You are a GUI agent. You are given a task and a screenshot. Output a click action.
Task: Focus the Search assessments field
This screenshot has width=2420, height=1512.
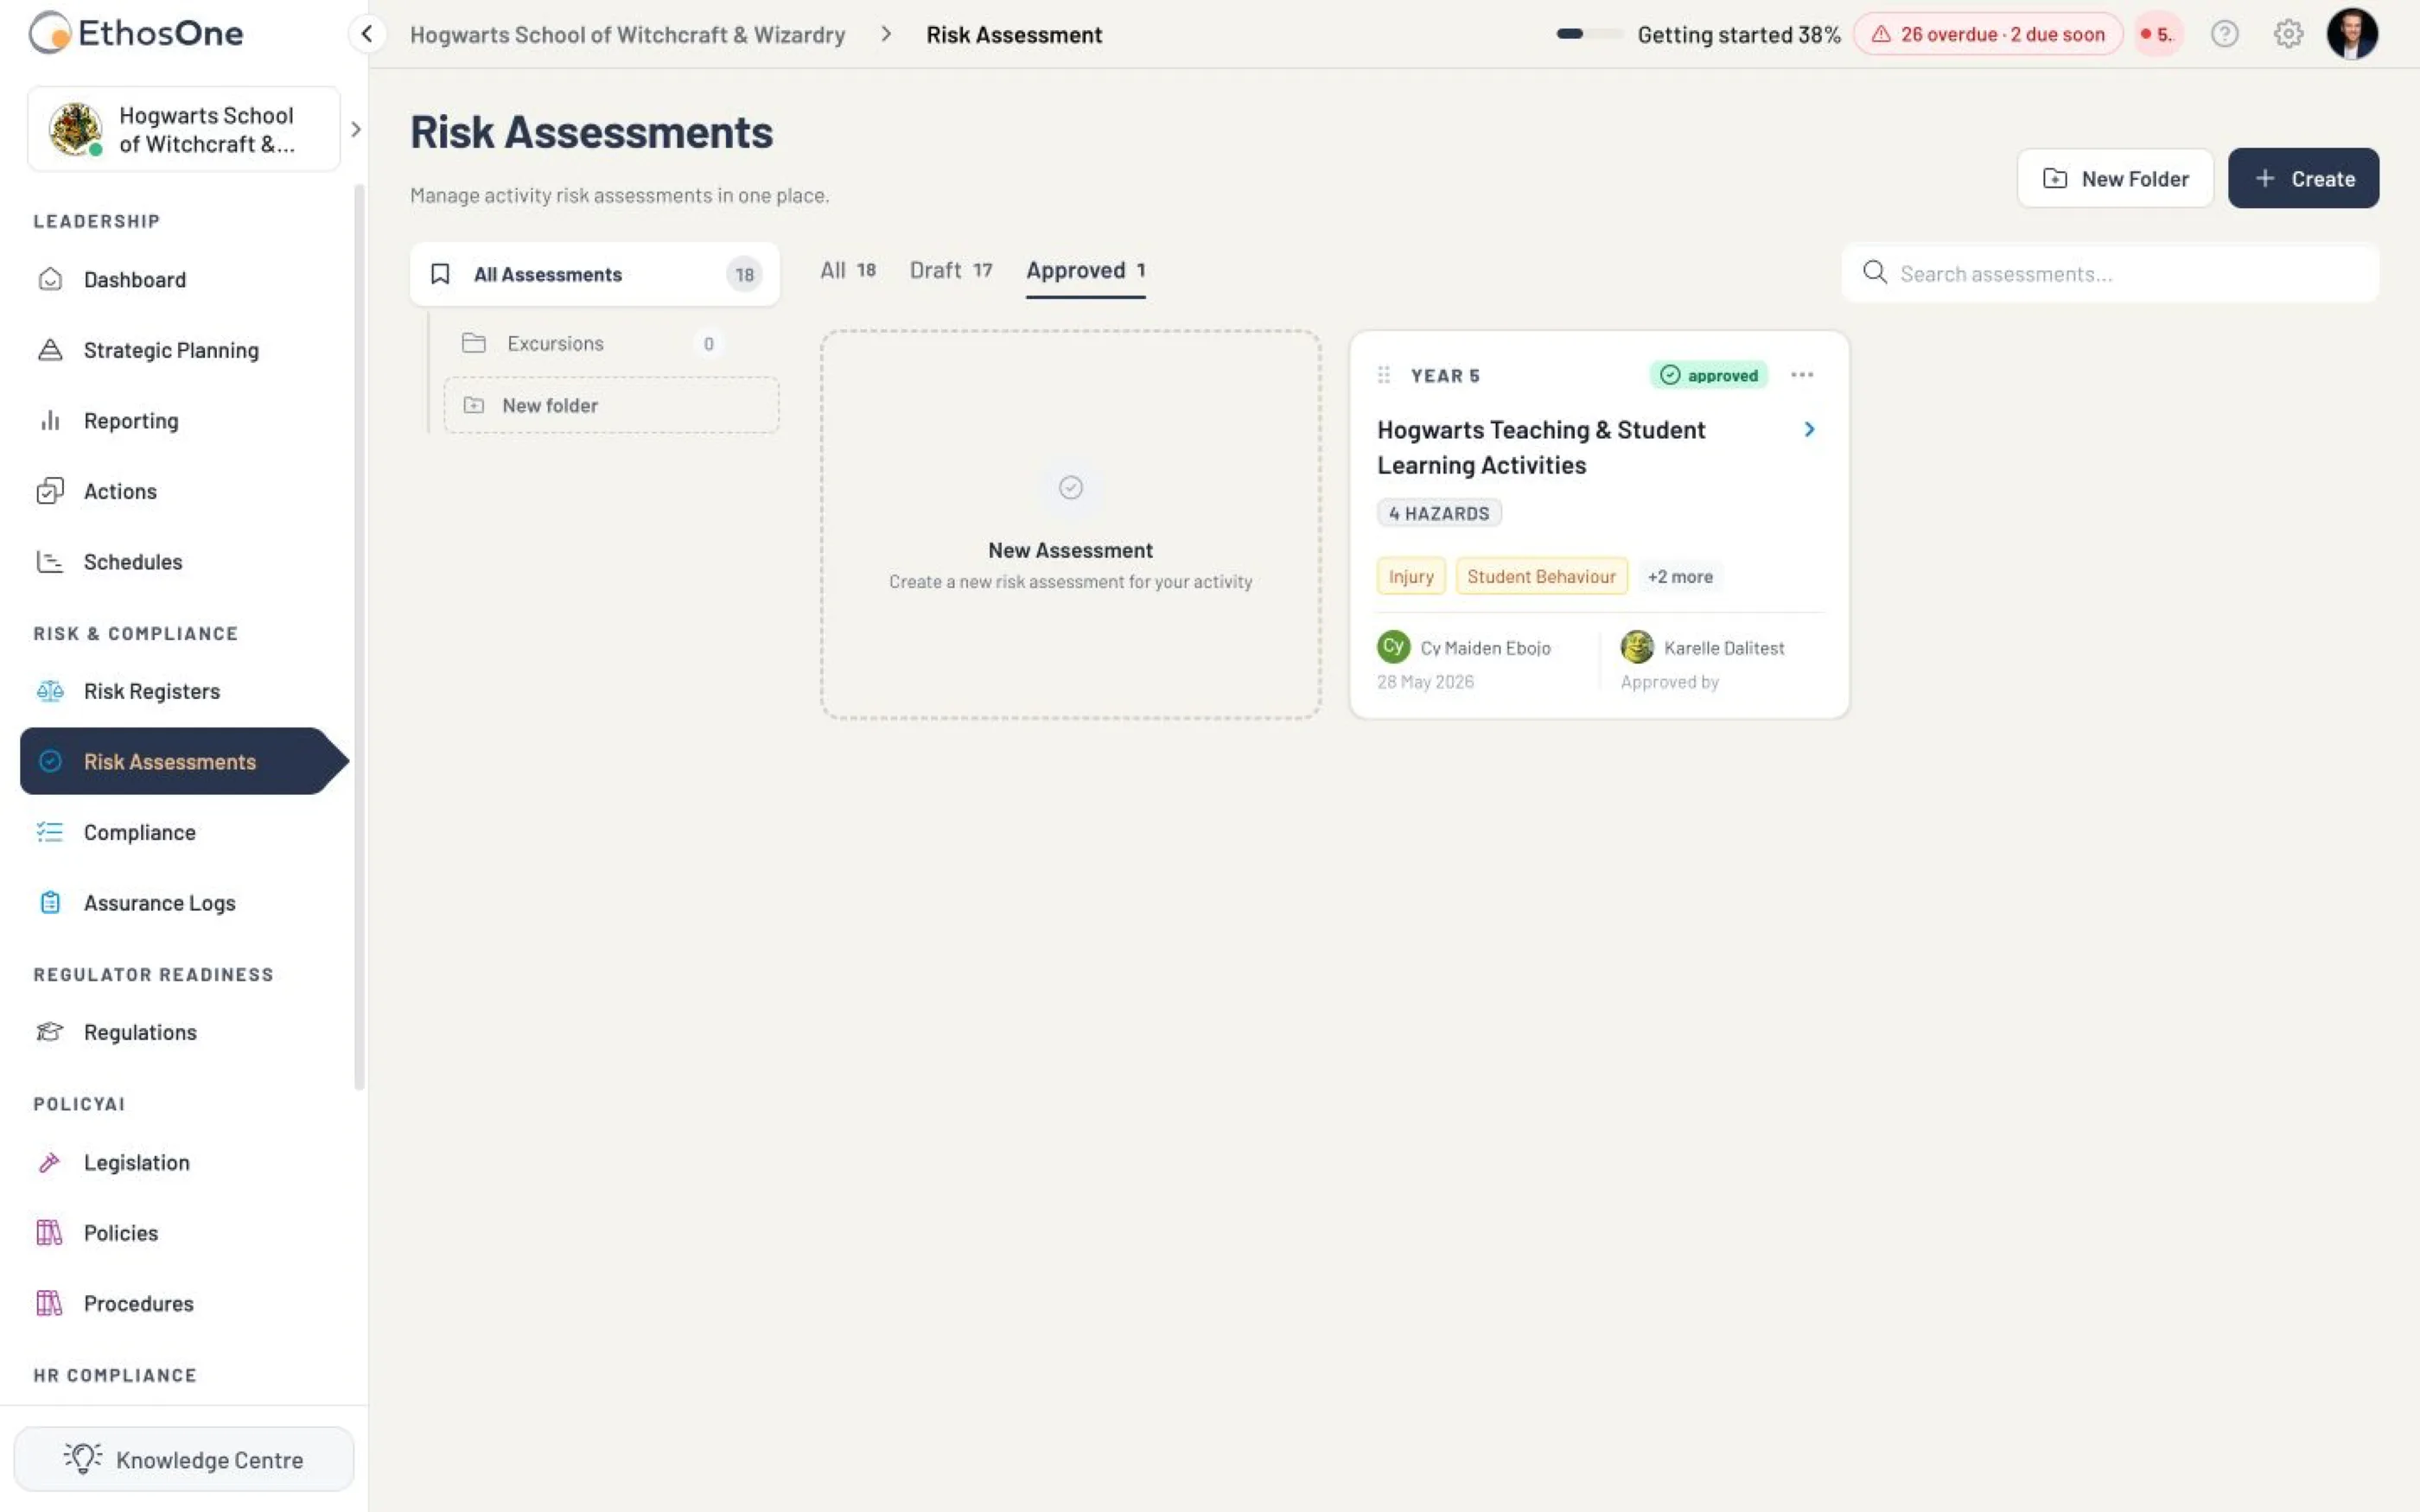pyautogui.click(x=2110, y=274)
